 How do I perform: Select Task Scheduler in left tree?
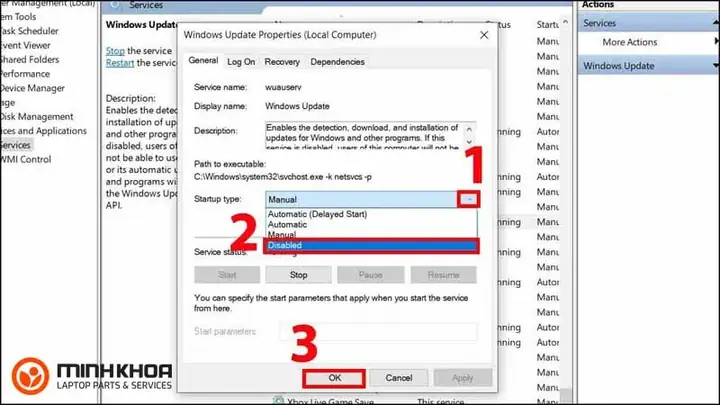[x=29, y=31]
